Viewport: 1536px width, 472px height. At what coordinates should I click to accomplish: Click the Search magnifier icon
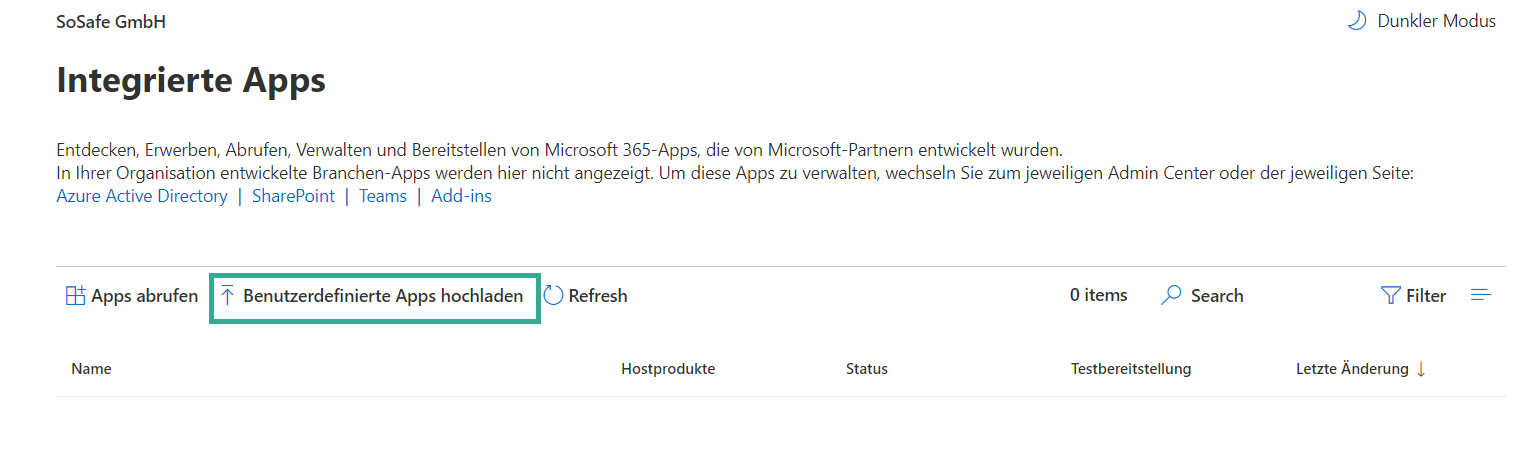point(1171,296)
